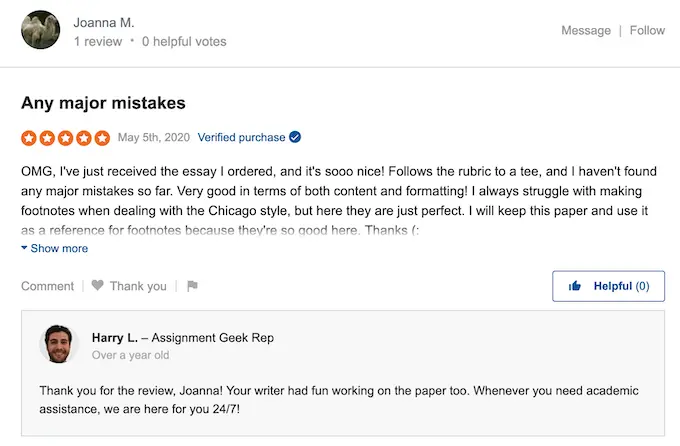Viewport: 680px width, 446px height.
Task: Click the fifth orange rating star
Action: click(102, 138)
